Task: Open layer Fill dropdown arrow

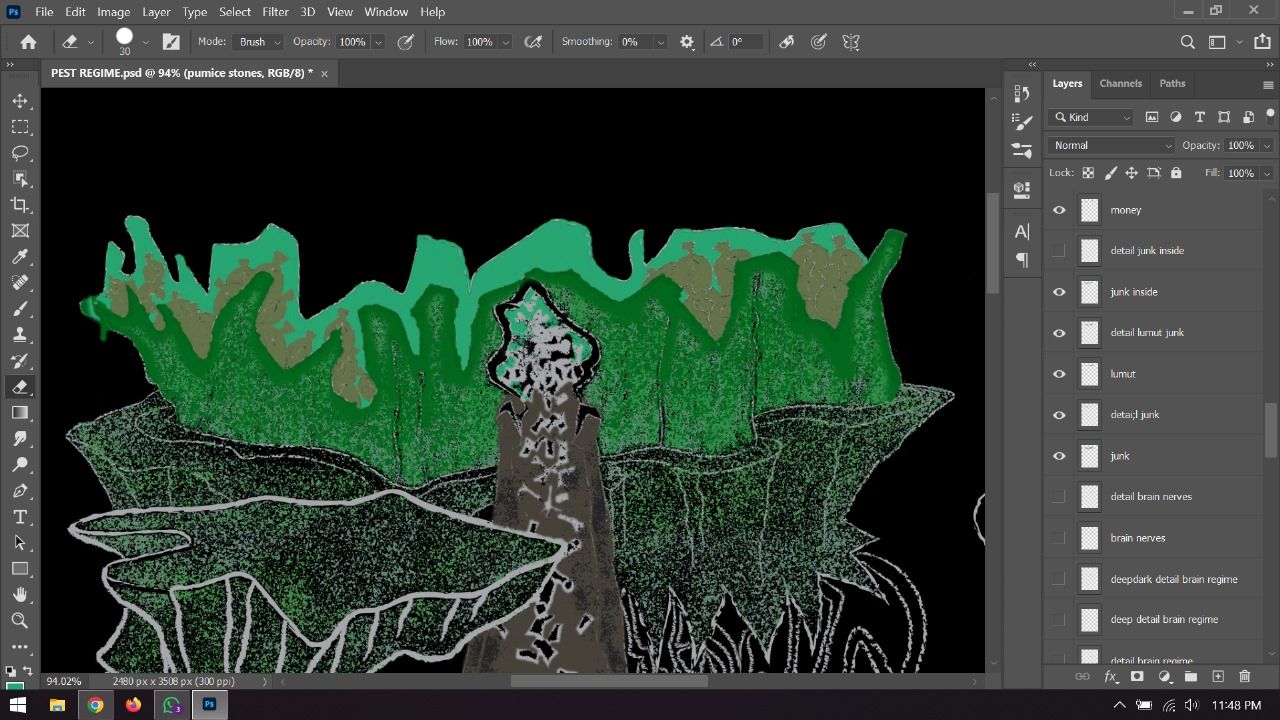Action: click(1267, 173)
